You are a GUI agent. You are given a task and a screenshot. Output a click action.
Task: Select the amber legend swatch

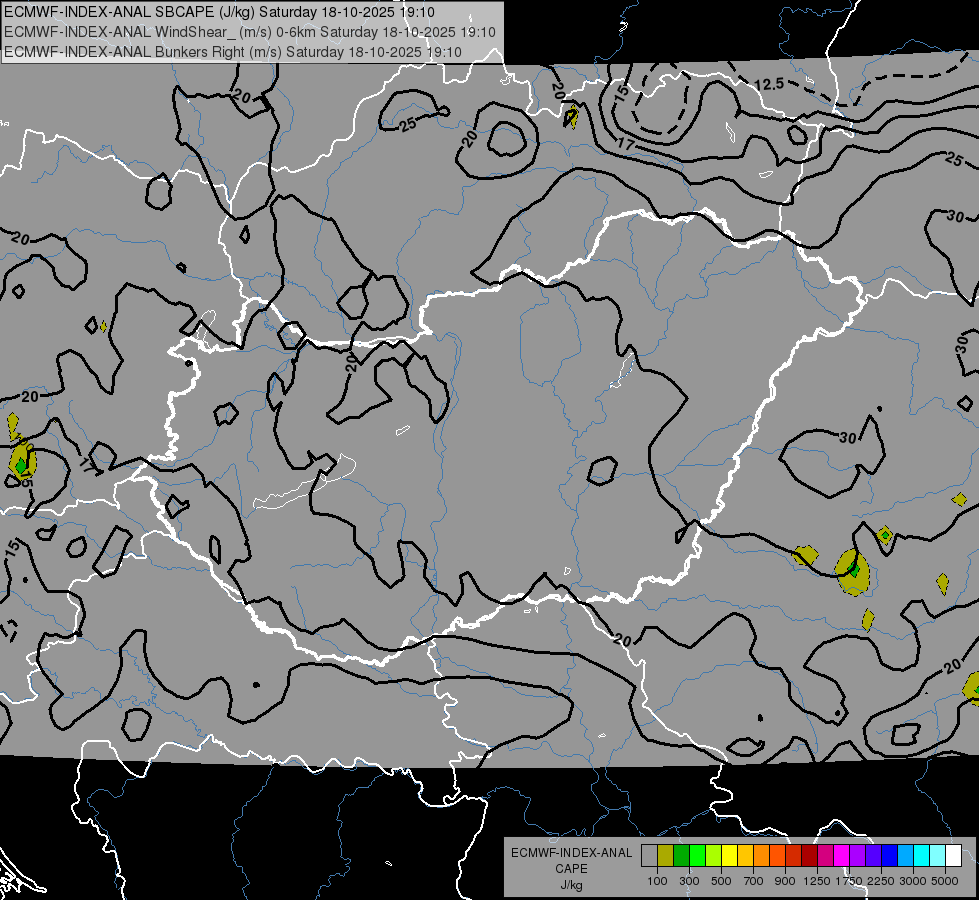point(745,856)
